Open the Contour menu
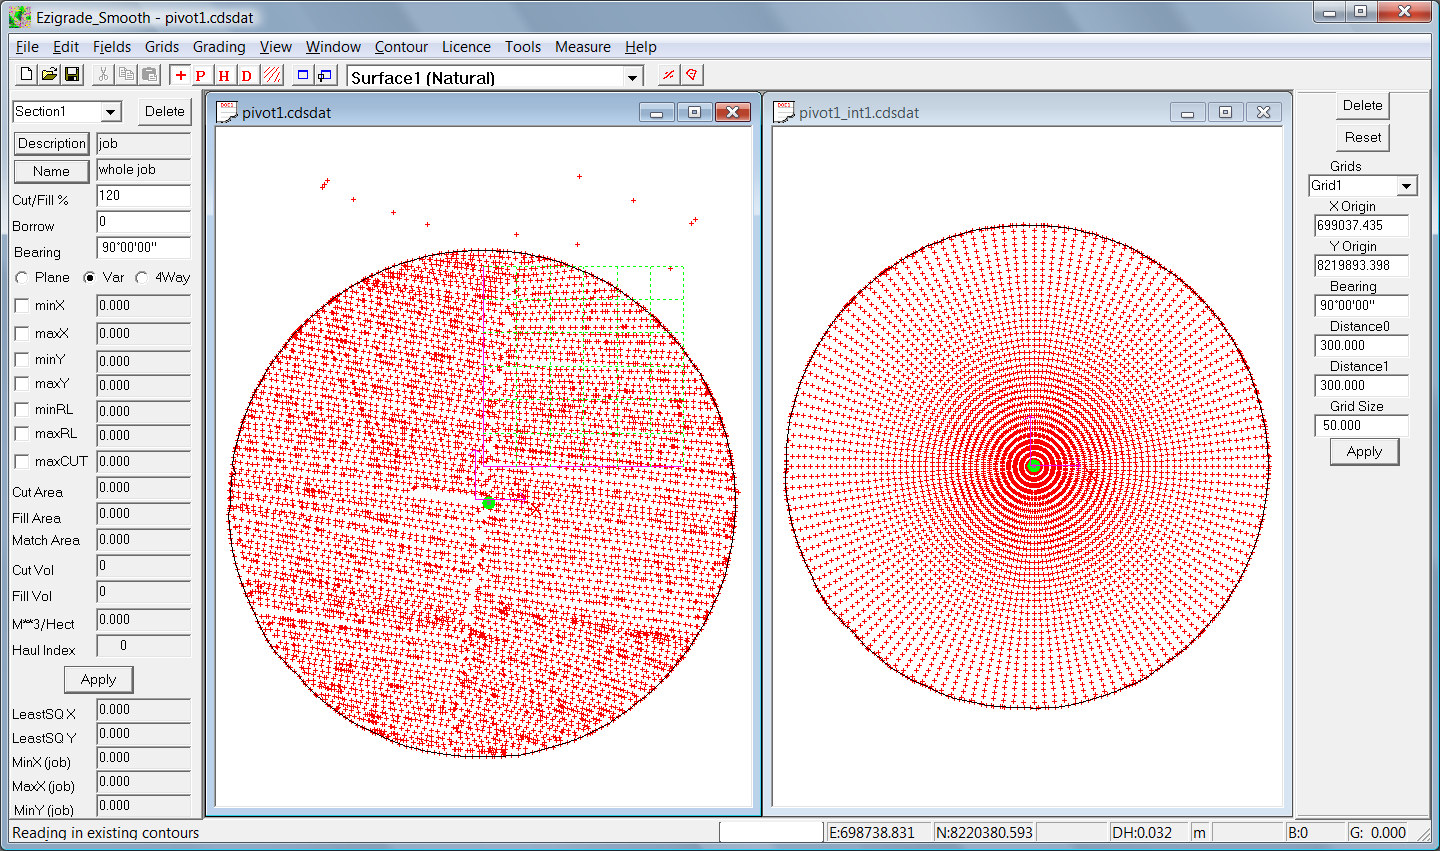Viewport: 1440px width, 851px height. [x=401, y=47]
